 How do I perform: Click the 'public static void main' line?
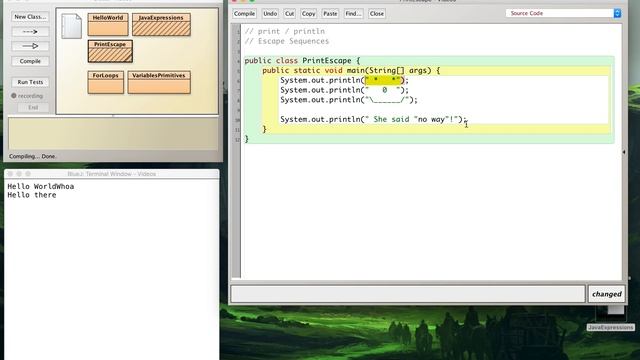click(x=351, y=70)
